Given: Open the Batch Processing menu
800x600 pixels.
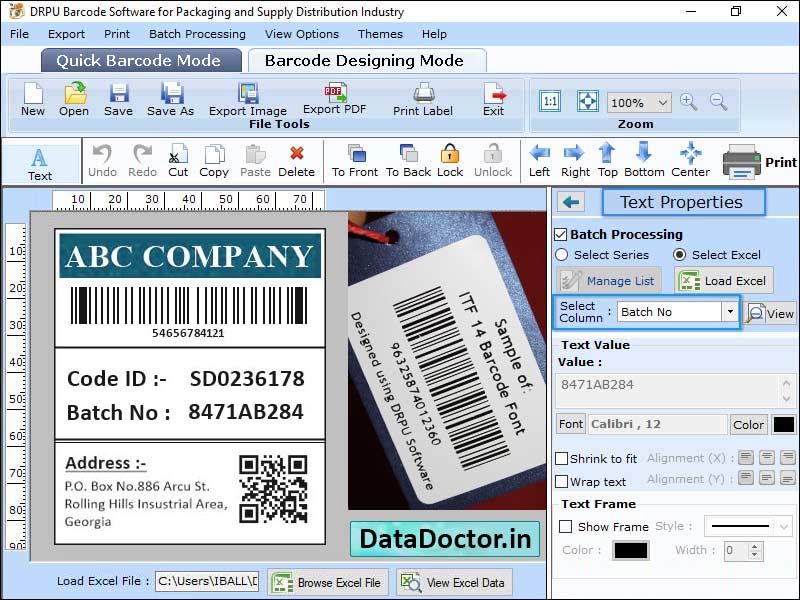Looking at the screenshot, I should point(196,34).
